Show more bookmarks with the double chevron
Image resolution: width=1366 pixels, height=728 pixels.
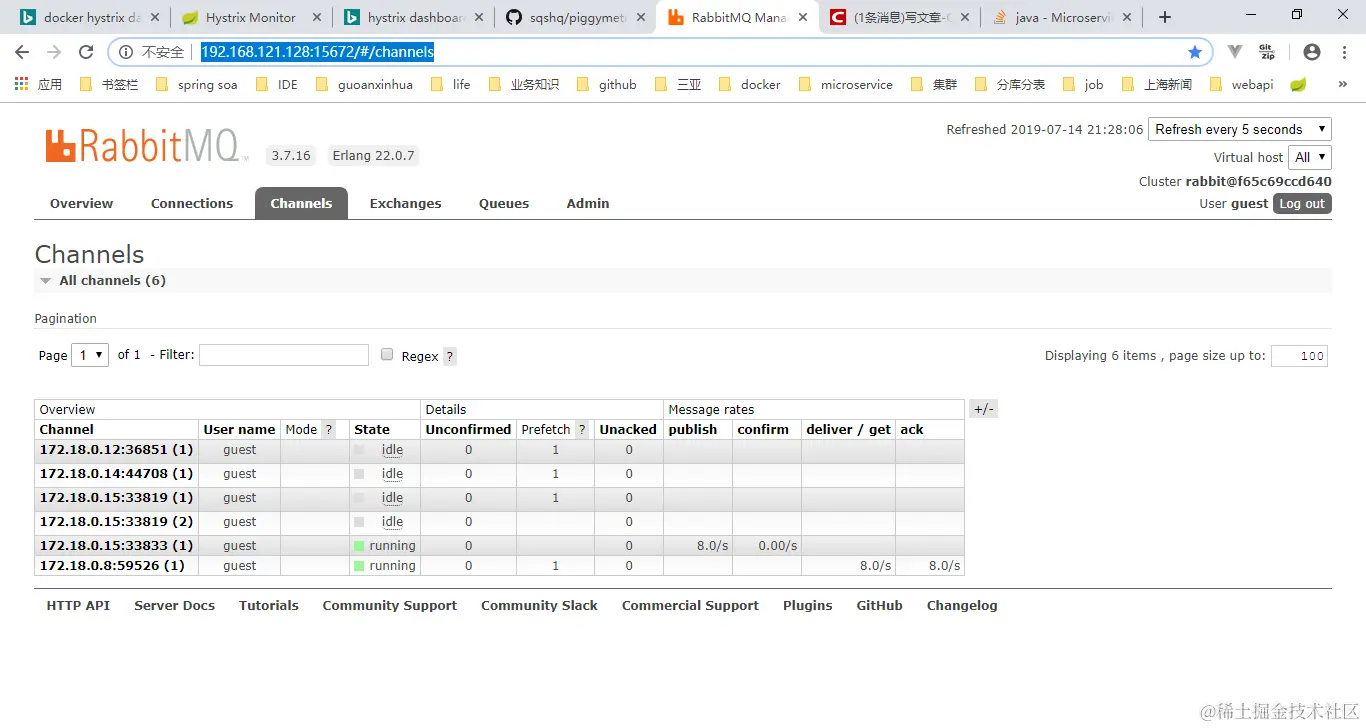tap(1342, 84)
